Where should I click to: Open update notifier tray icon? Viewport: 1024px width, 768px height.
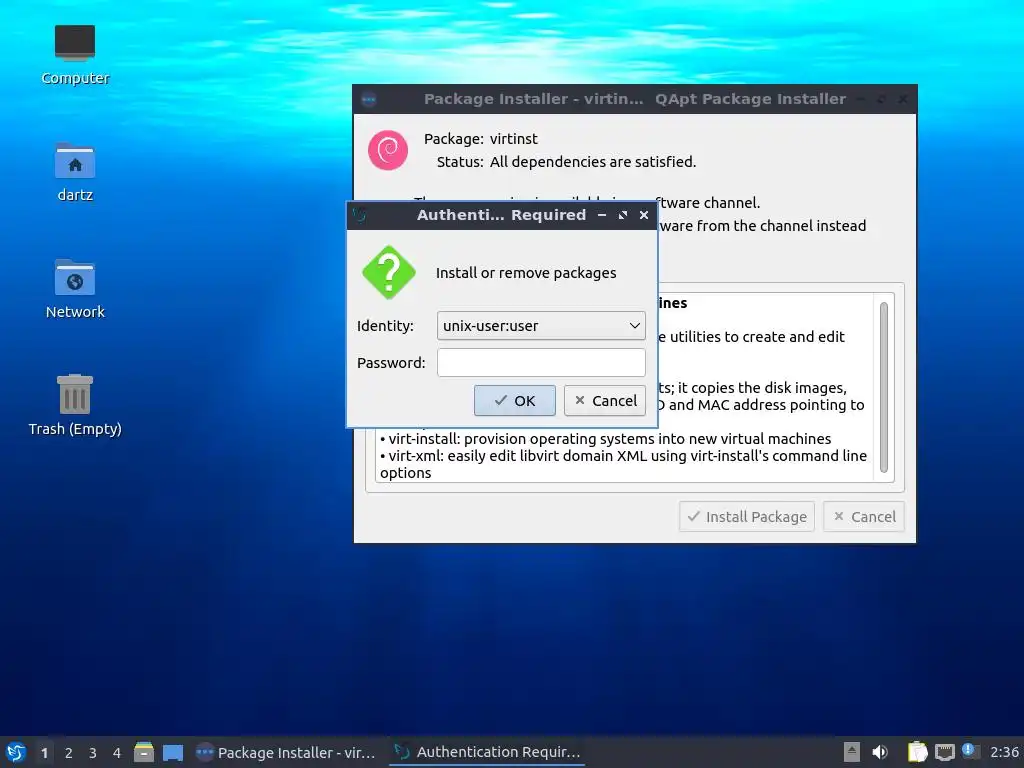970,751
